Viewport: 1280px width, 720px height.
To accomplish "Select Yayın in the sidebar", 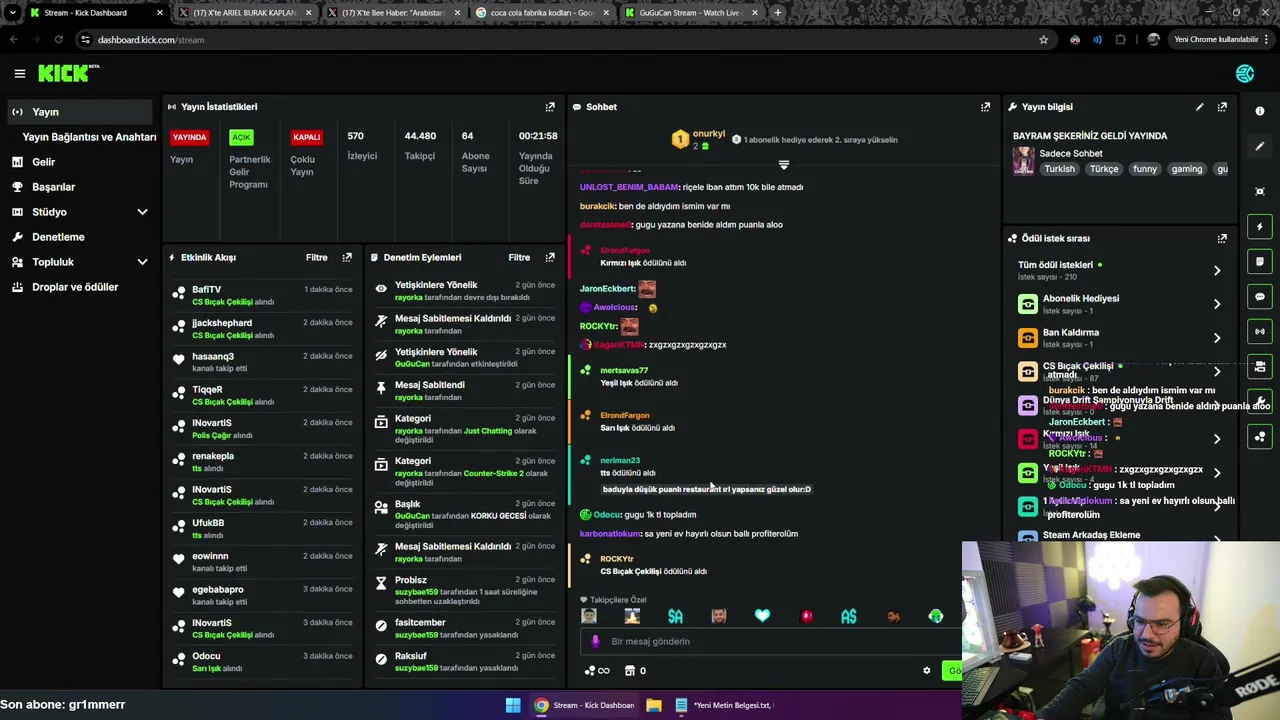I will [x=82, y=112].
